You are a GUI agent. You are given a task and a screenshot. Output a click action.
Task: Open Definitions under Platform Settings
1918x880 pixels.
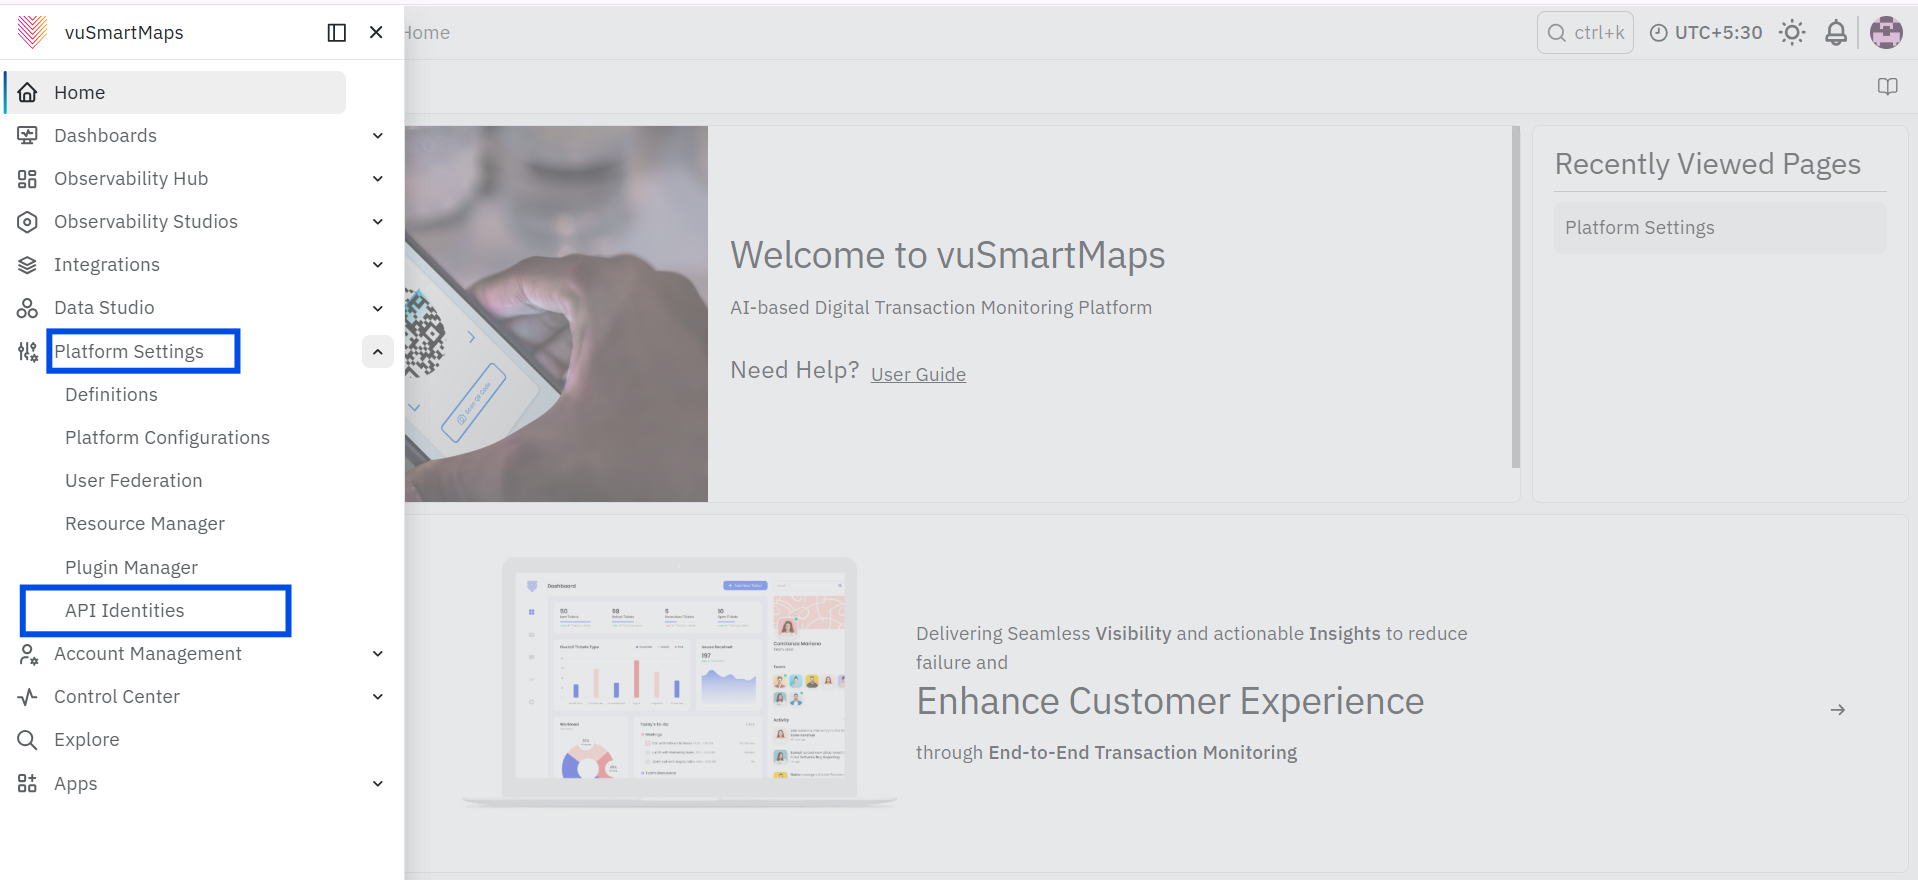111,395
